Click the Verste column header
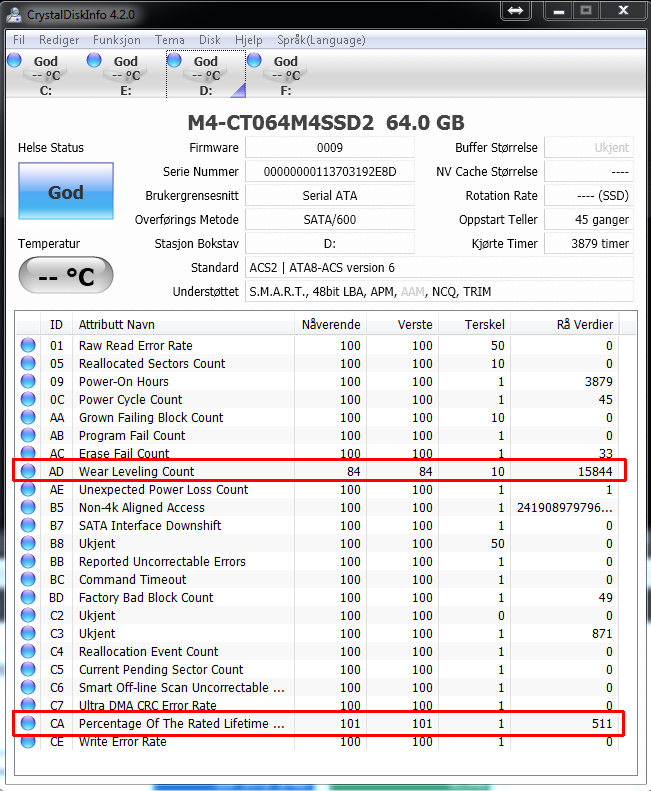This screenshot has height=791, width=651. pos(403,324)
